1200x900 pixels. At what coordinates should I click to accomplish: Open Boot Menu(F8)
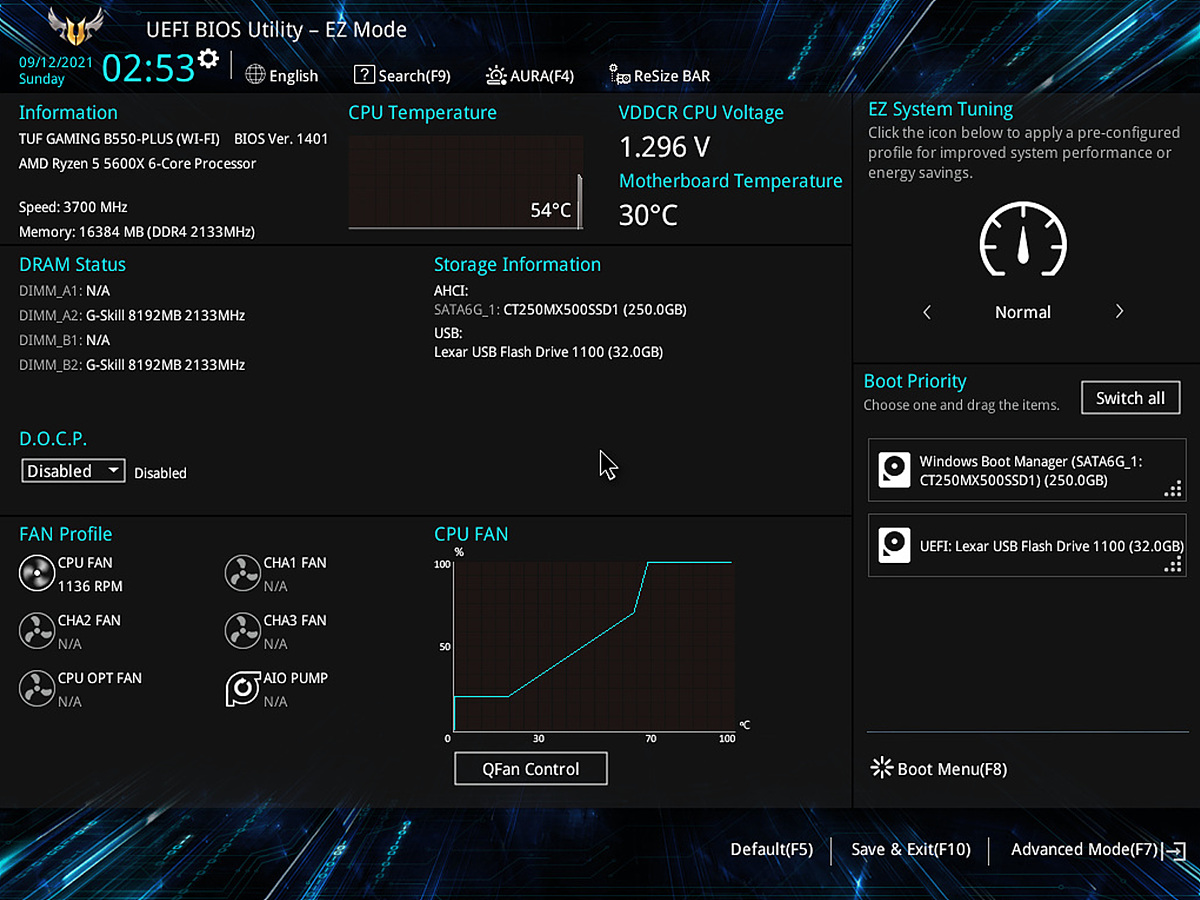(939, 769)
